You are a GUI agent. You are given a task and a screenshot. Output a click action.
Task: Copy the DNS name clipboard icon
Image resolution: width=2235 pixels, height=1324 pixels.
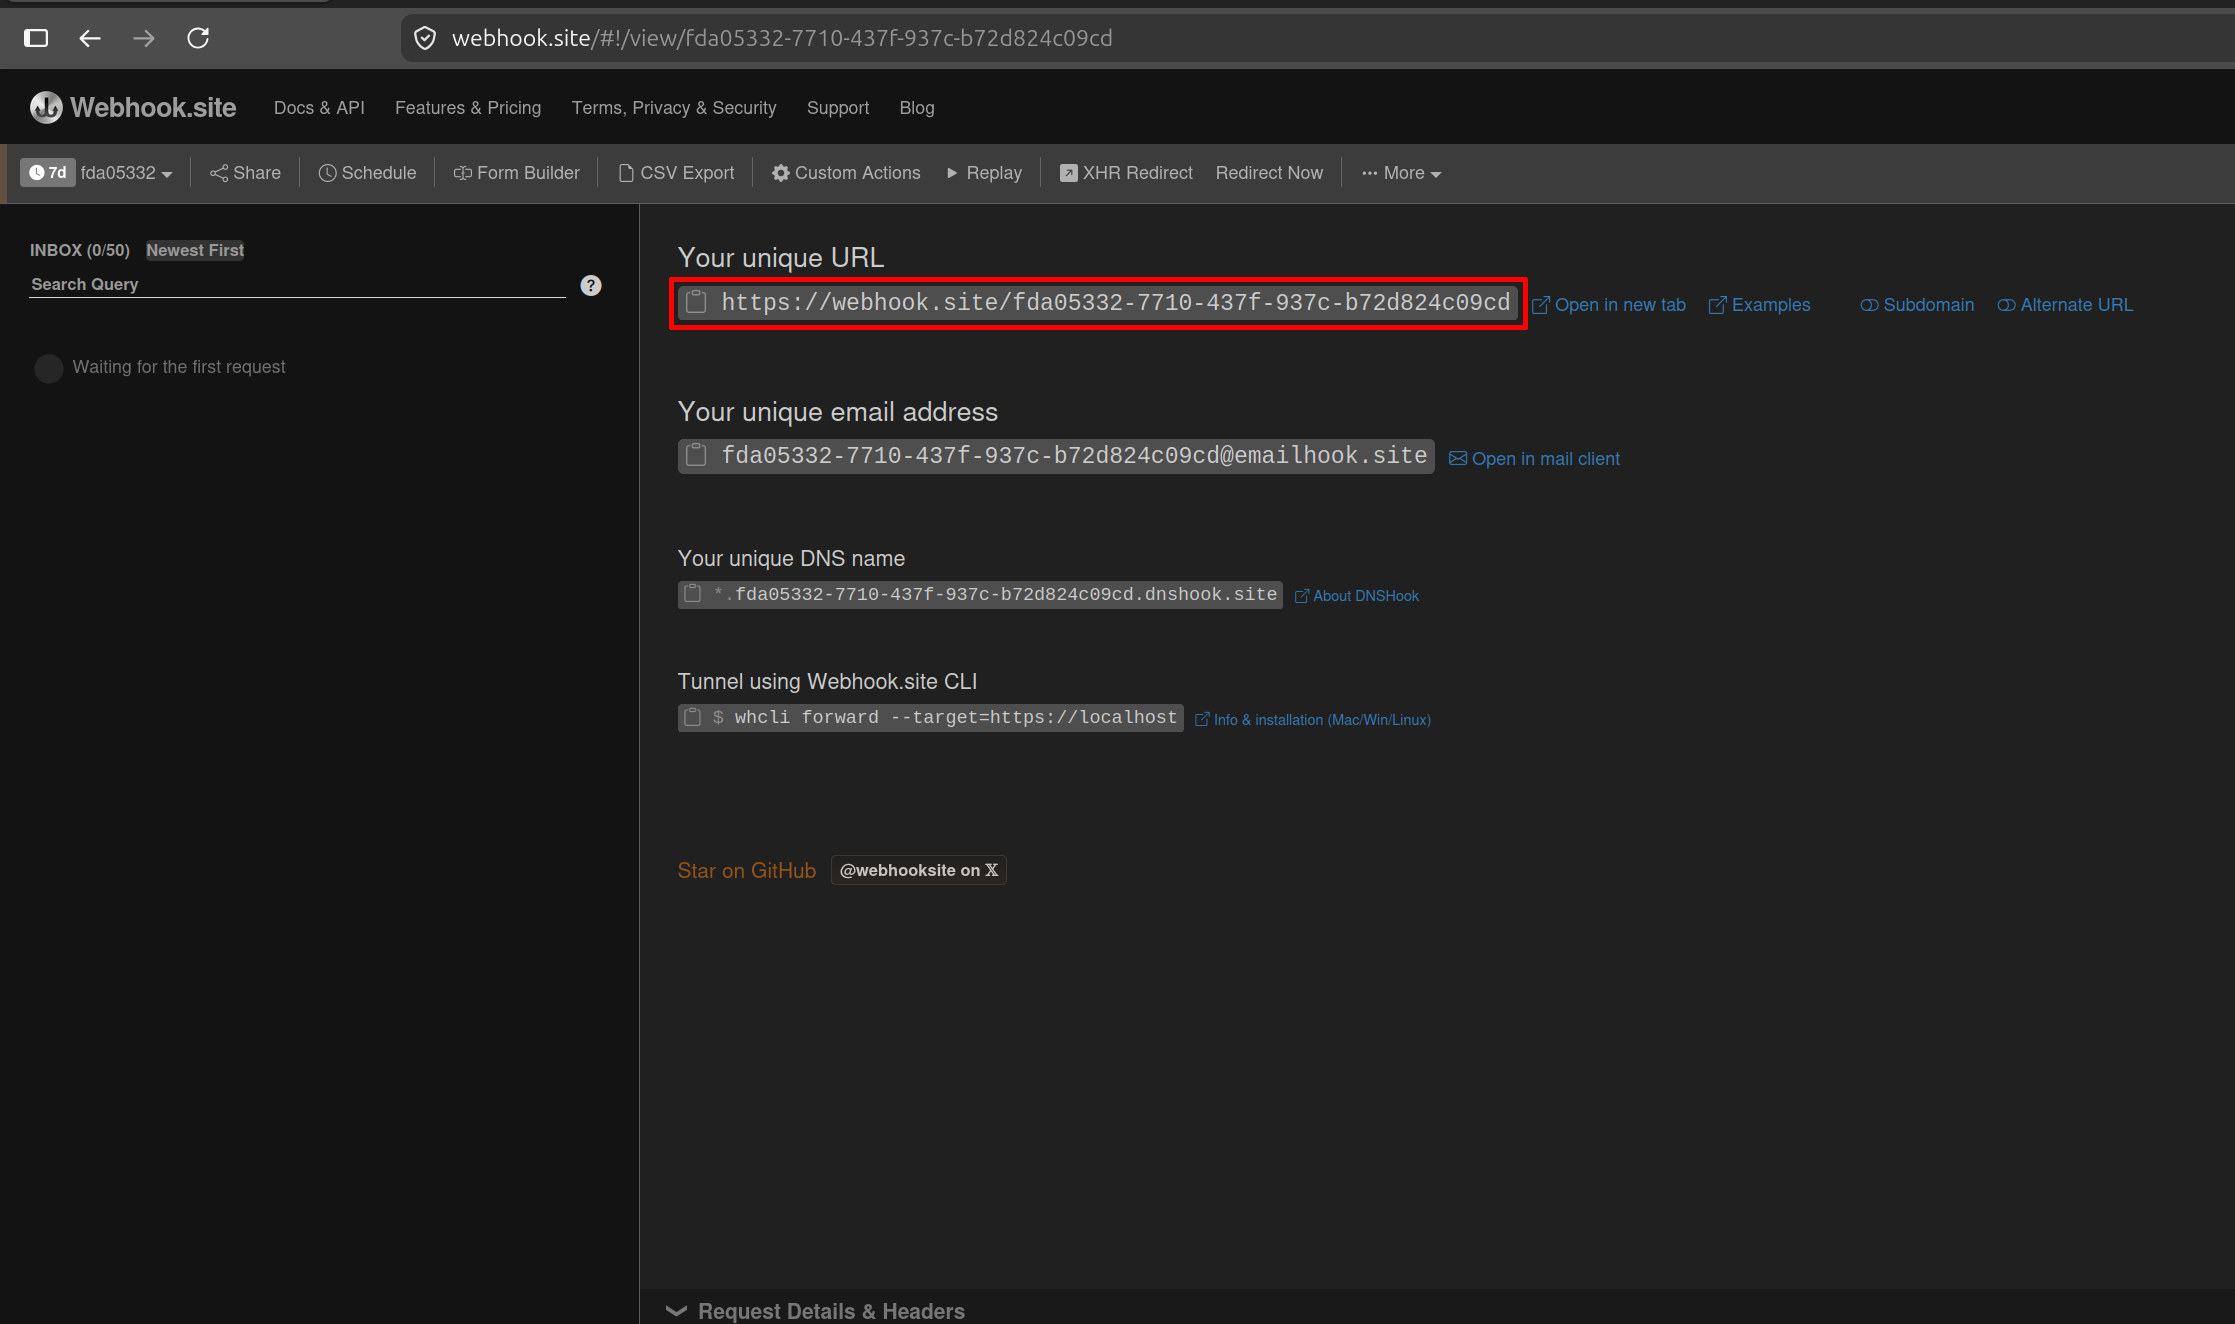coord(692,594)
